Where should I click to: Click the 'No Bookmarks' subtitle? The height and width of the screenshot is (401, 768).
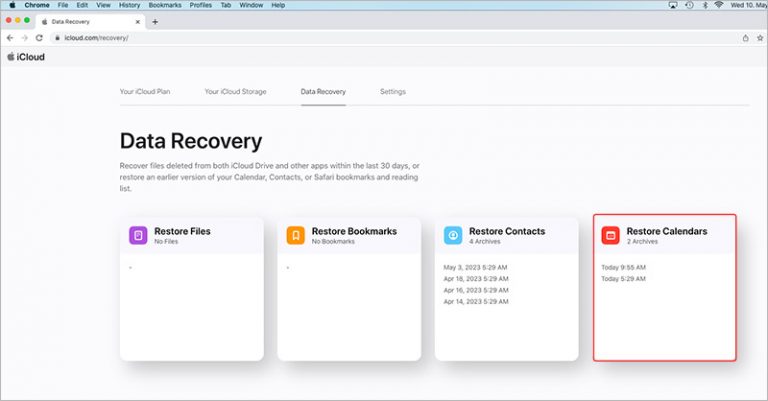coord(333,241)
